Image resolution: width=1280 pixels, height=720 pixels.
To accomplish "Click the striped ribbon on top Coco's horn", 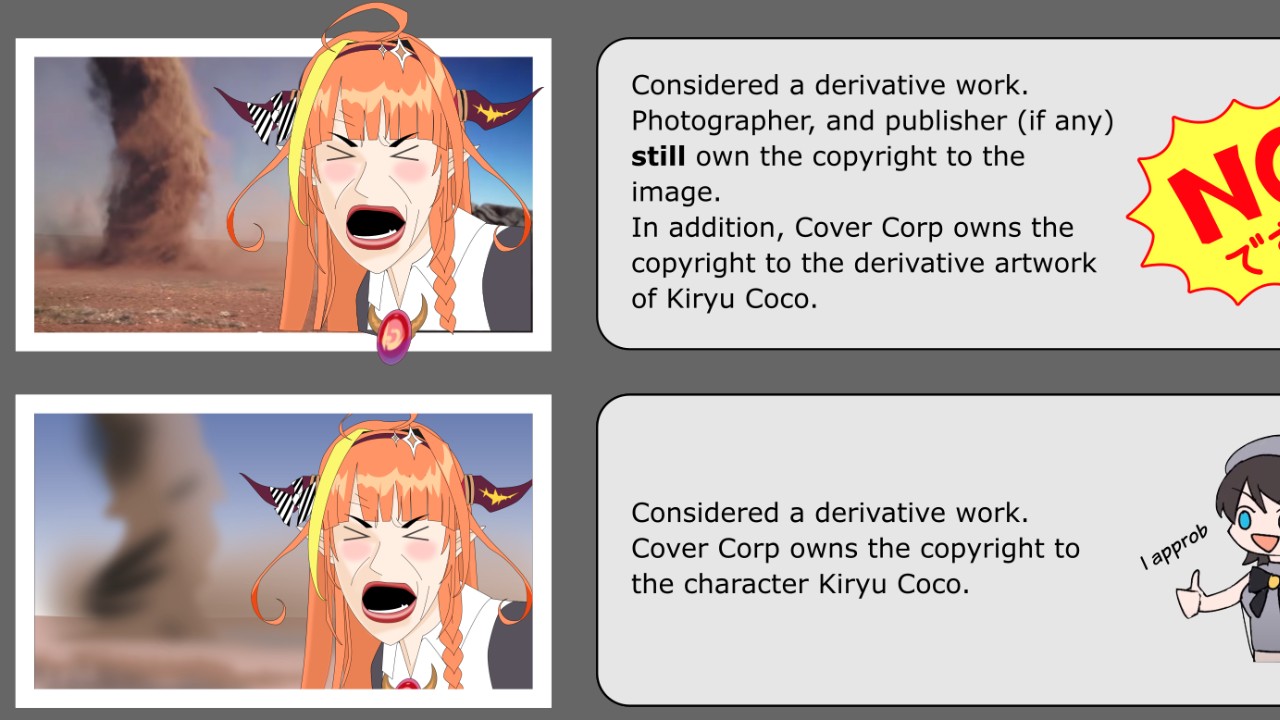I will [272, 116].
